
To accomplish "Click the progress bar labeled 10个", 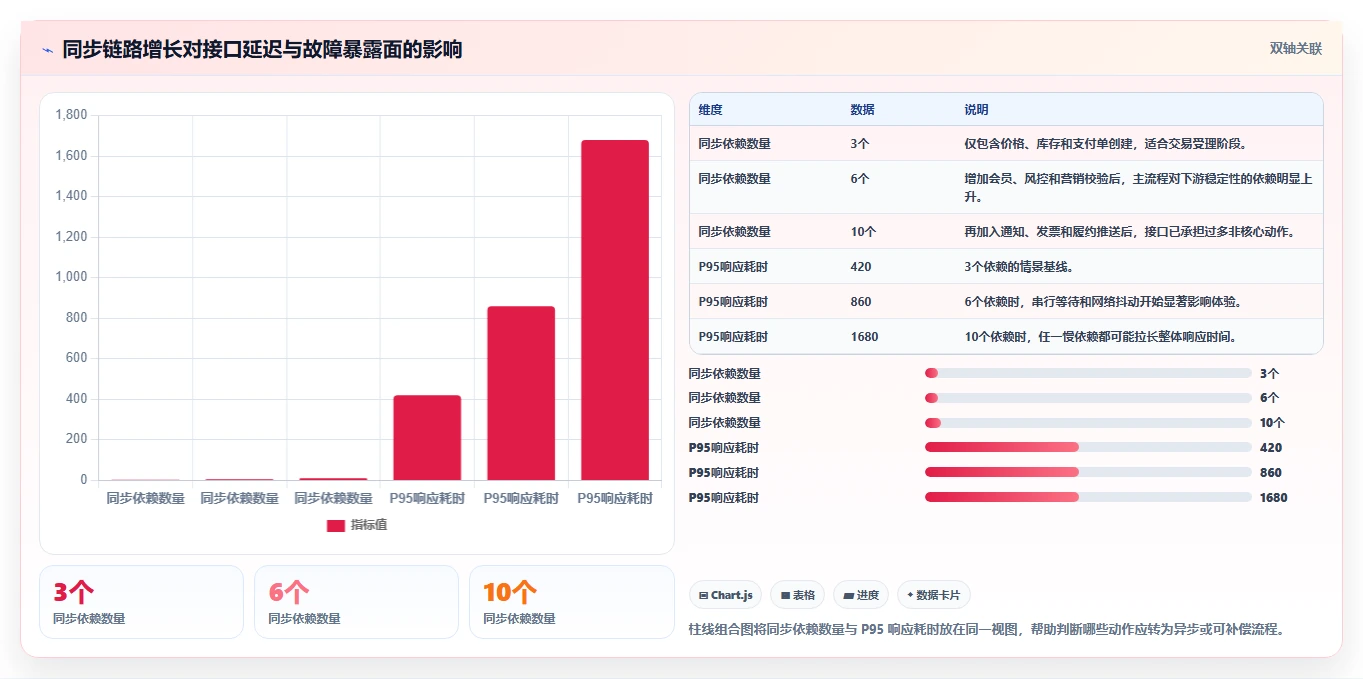I will (1088, 423).
